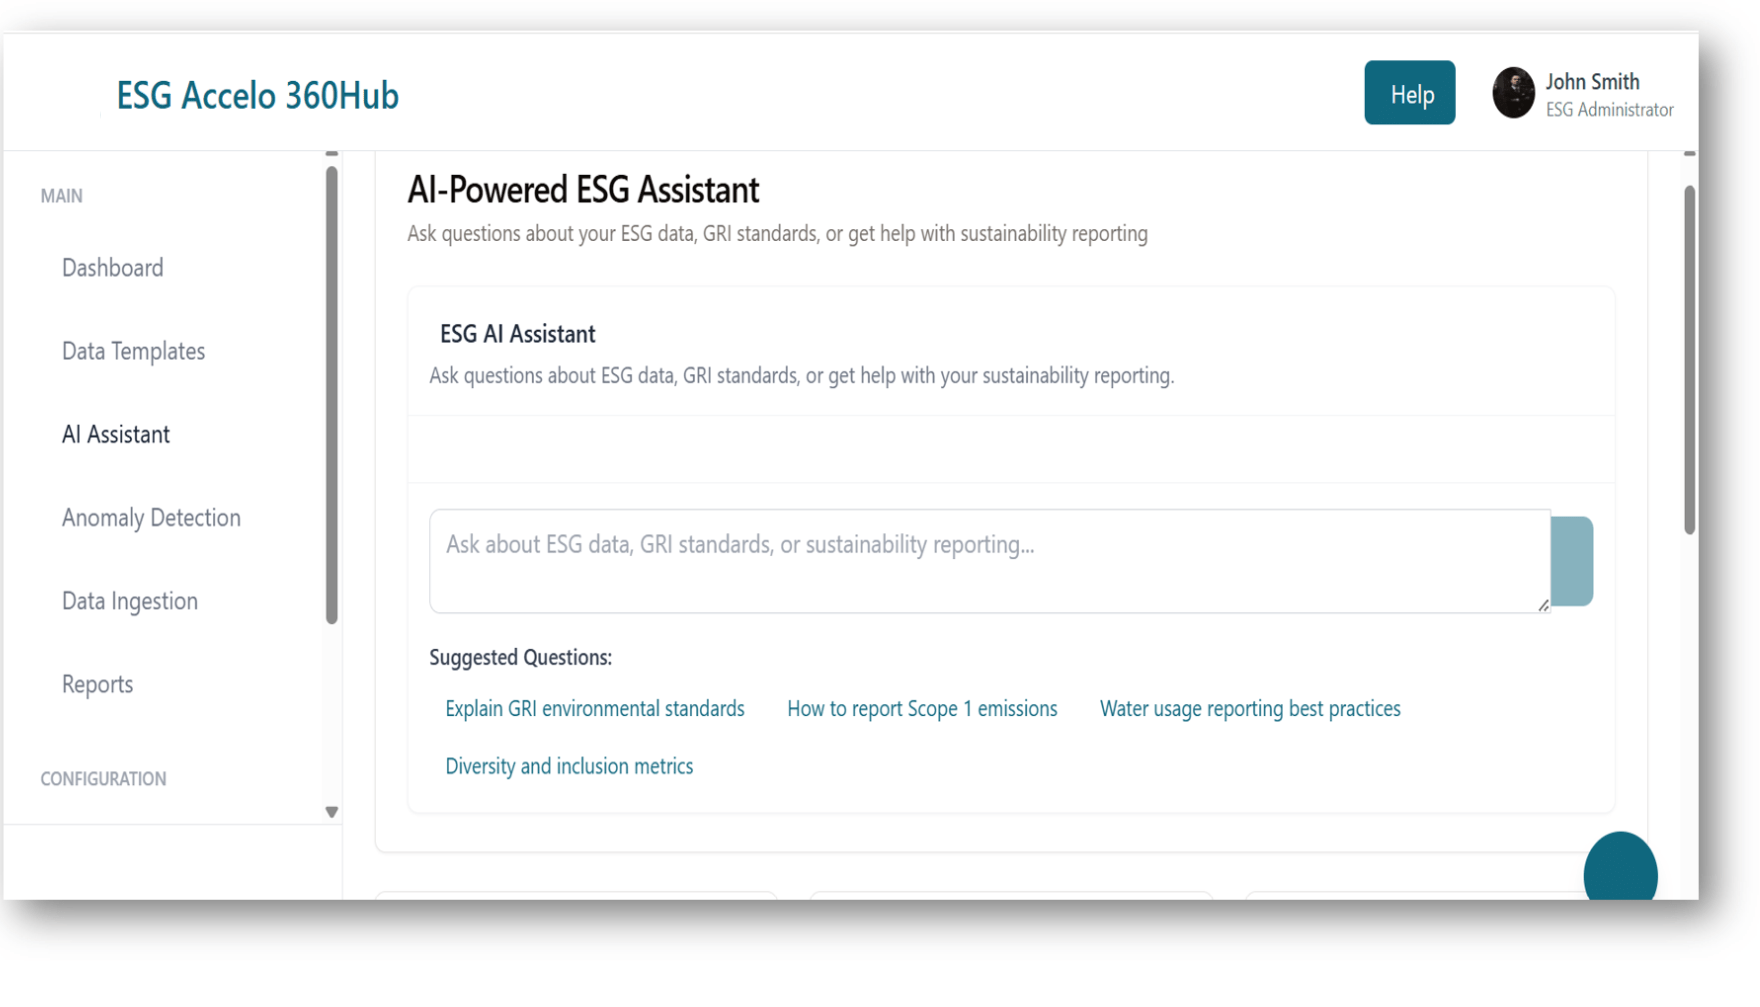Click the textarea resize handle corner
Image resolution: width=1760 pixels, height=1007 pixels.
click(x=1543, y=605)
